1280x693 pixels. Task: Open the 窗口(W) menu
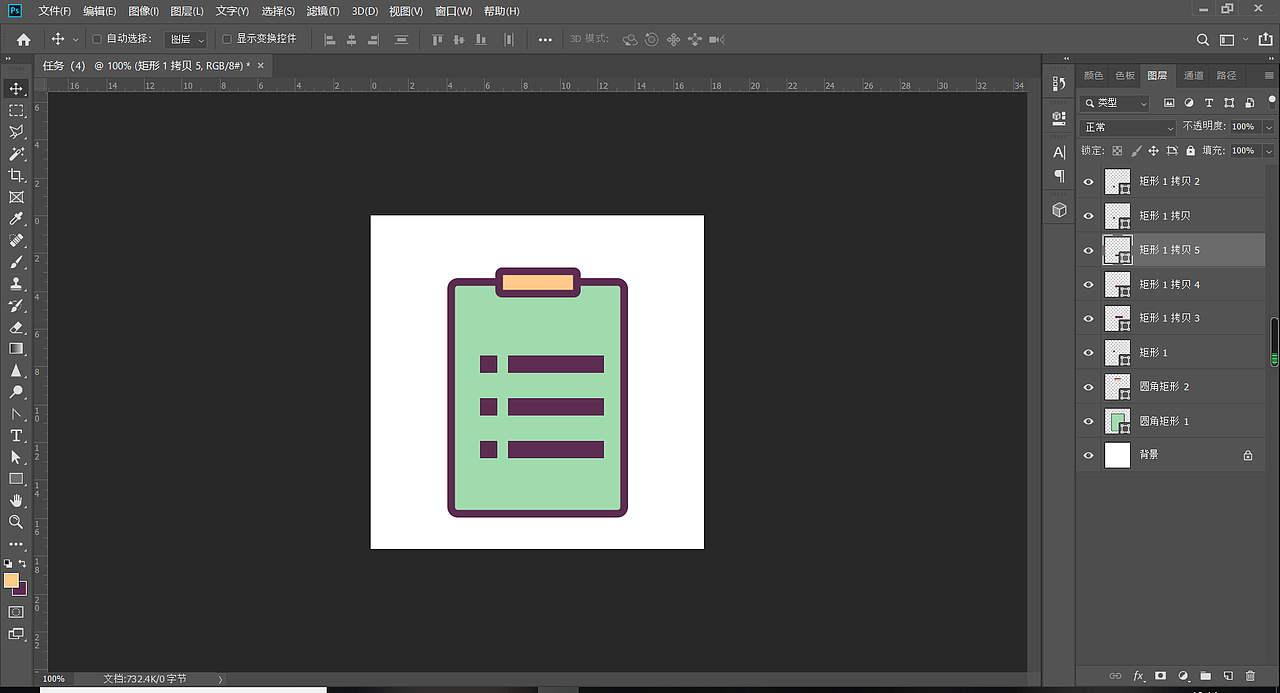click(x=454, y=11)
